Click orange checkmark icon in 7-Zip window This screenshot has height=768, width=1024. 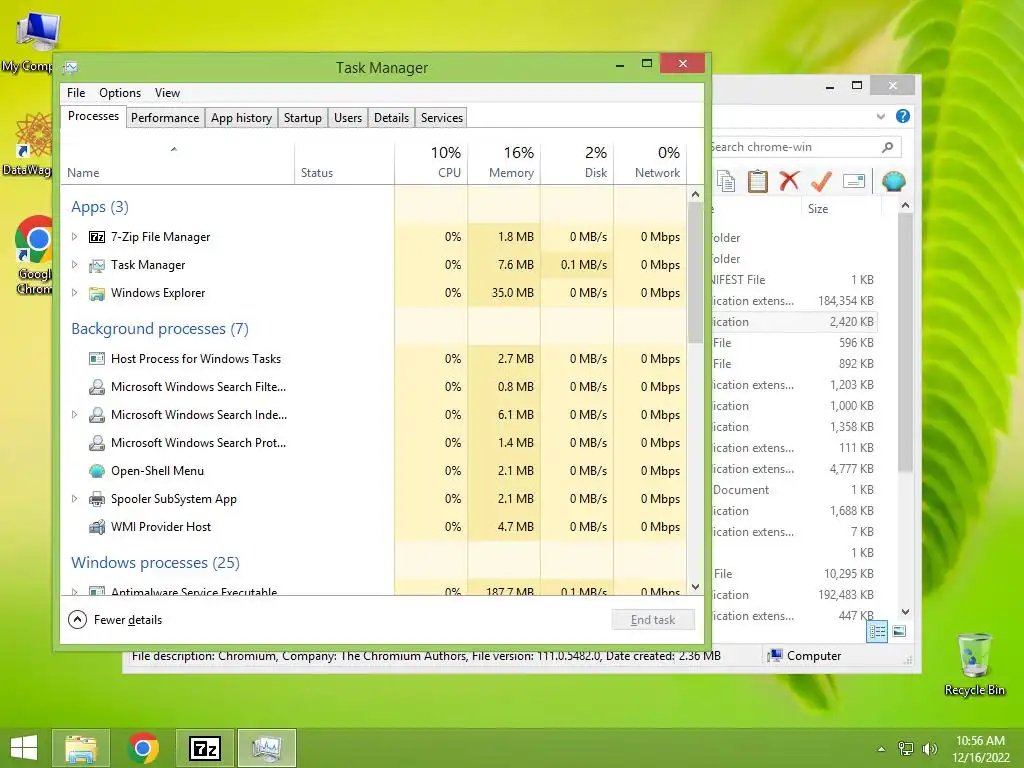(x=822, y=181)
